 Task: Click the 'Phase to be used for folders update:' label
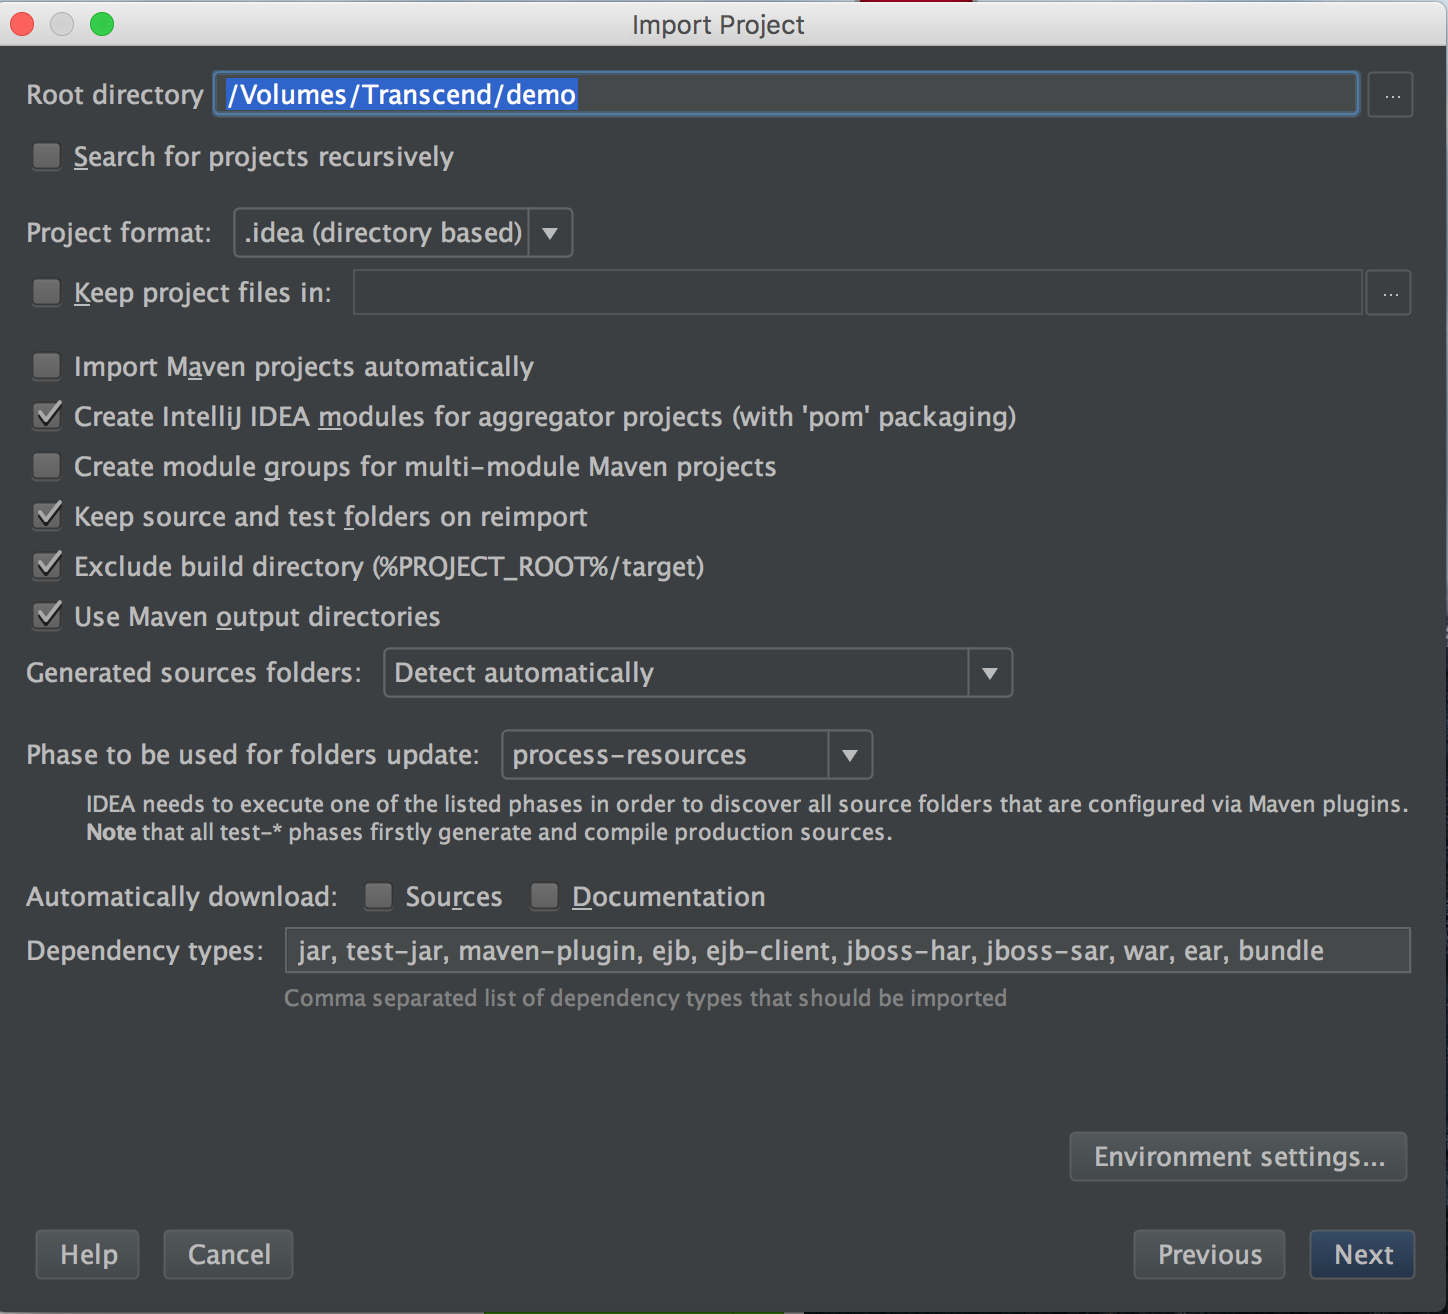(253, 755)
